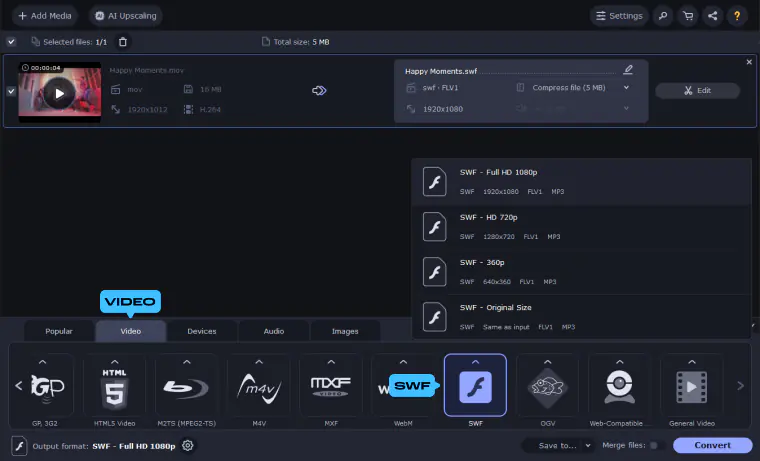
Task: Expand presets above 3GP format
Action: [x=43, y=362]
